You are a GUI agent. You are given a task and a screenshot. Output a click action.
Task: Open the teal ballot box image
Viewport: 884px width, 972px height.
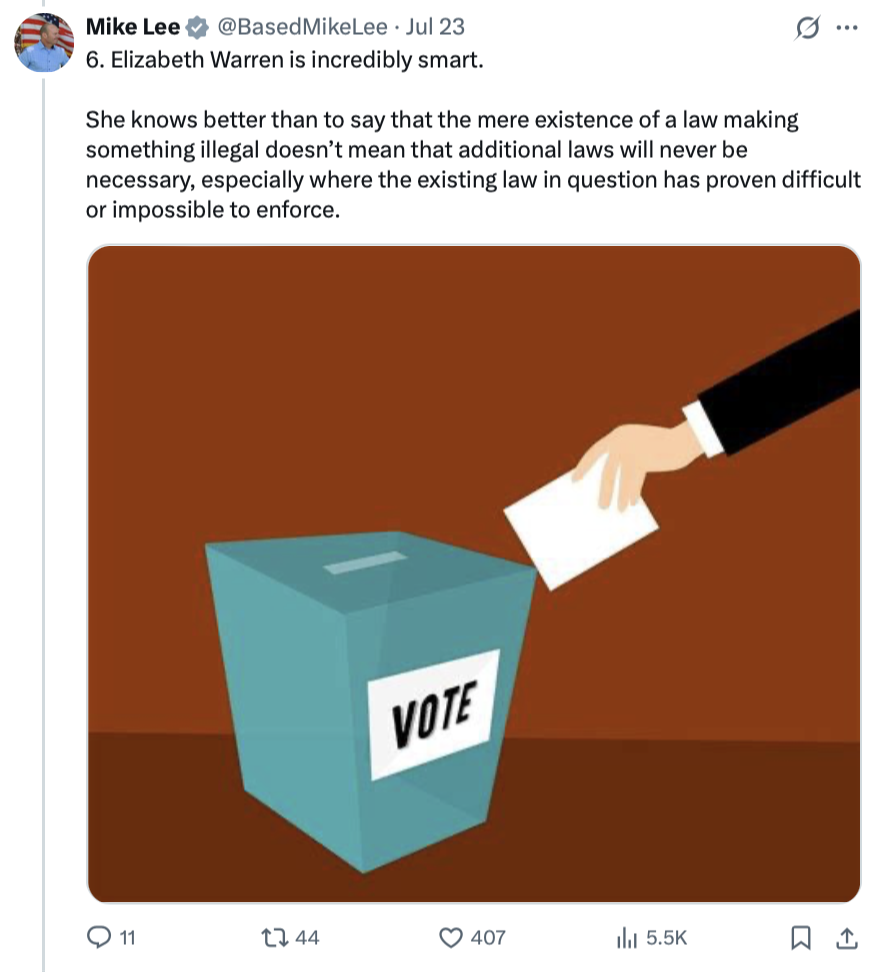(x=370, y=700)
